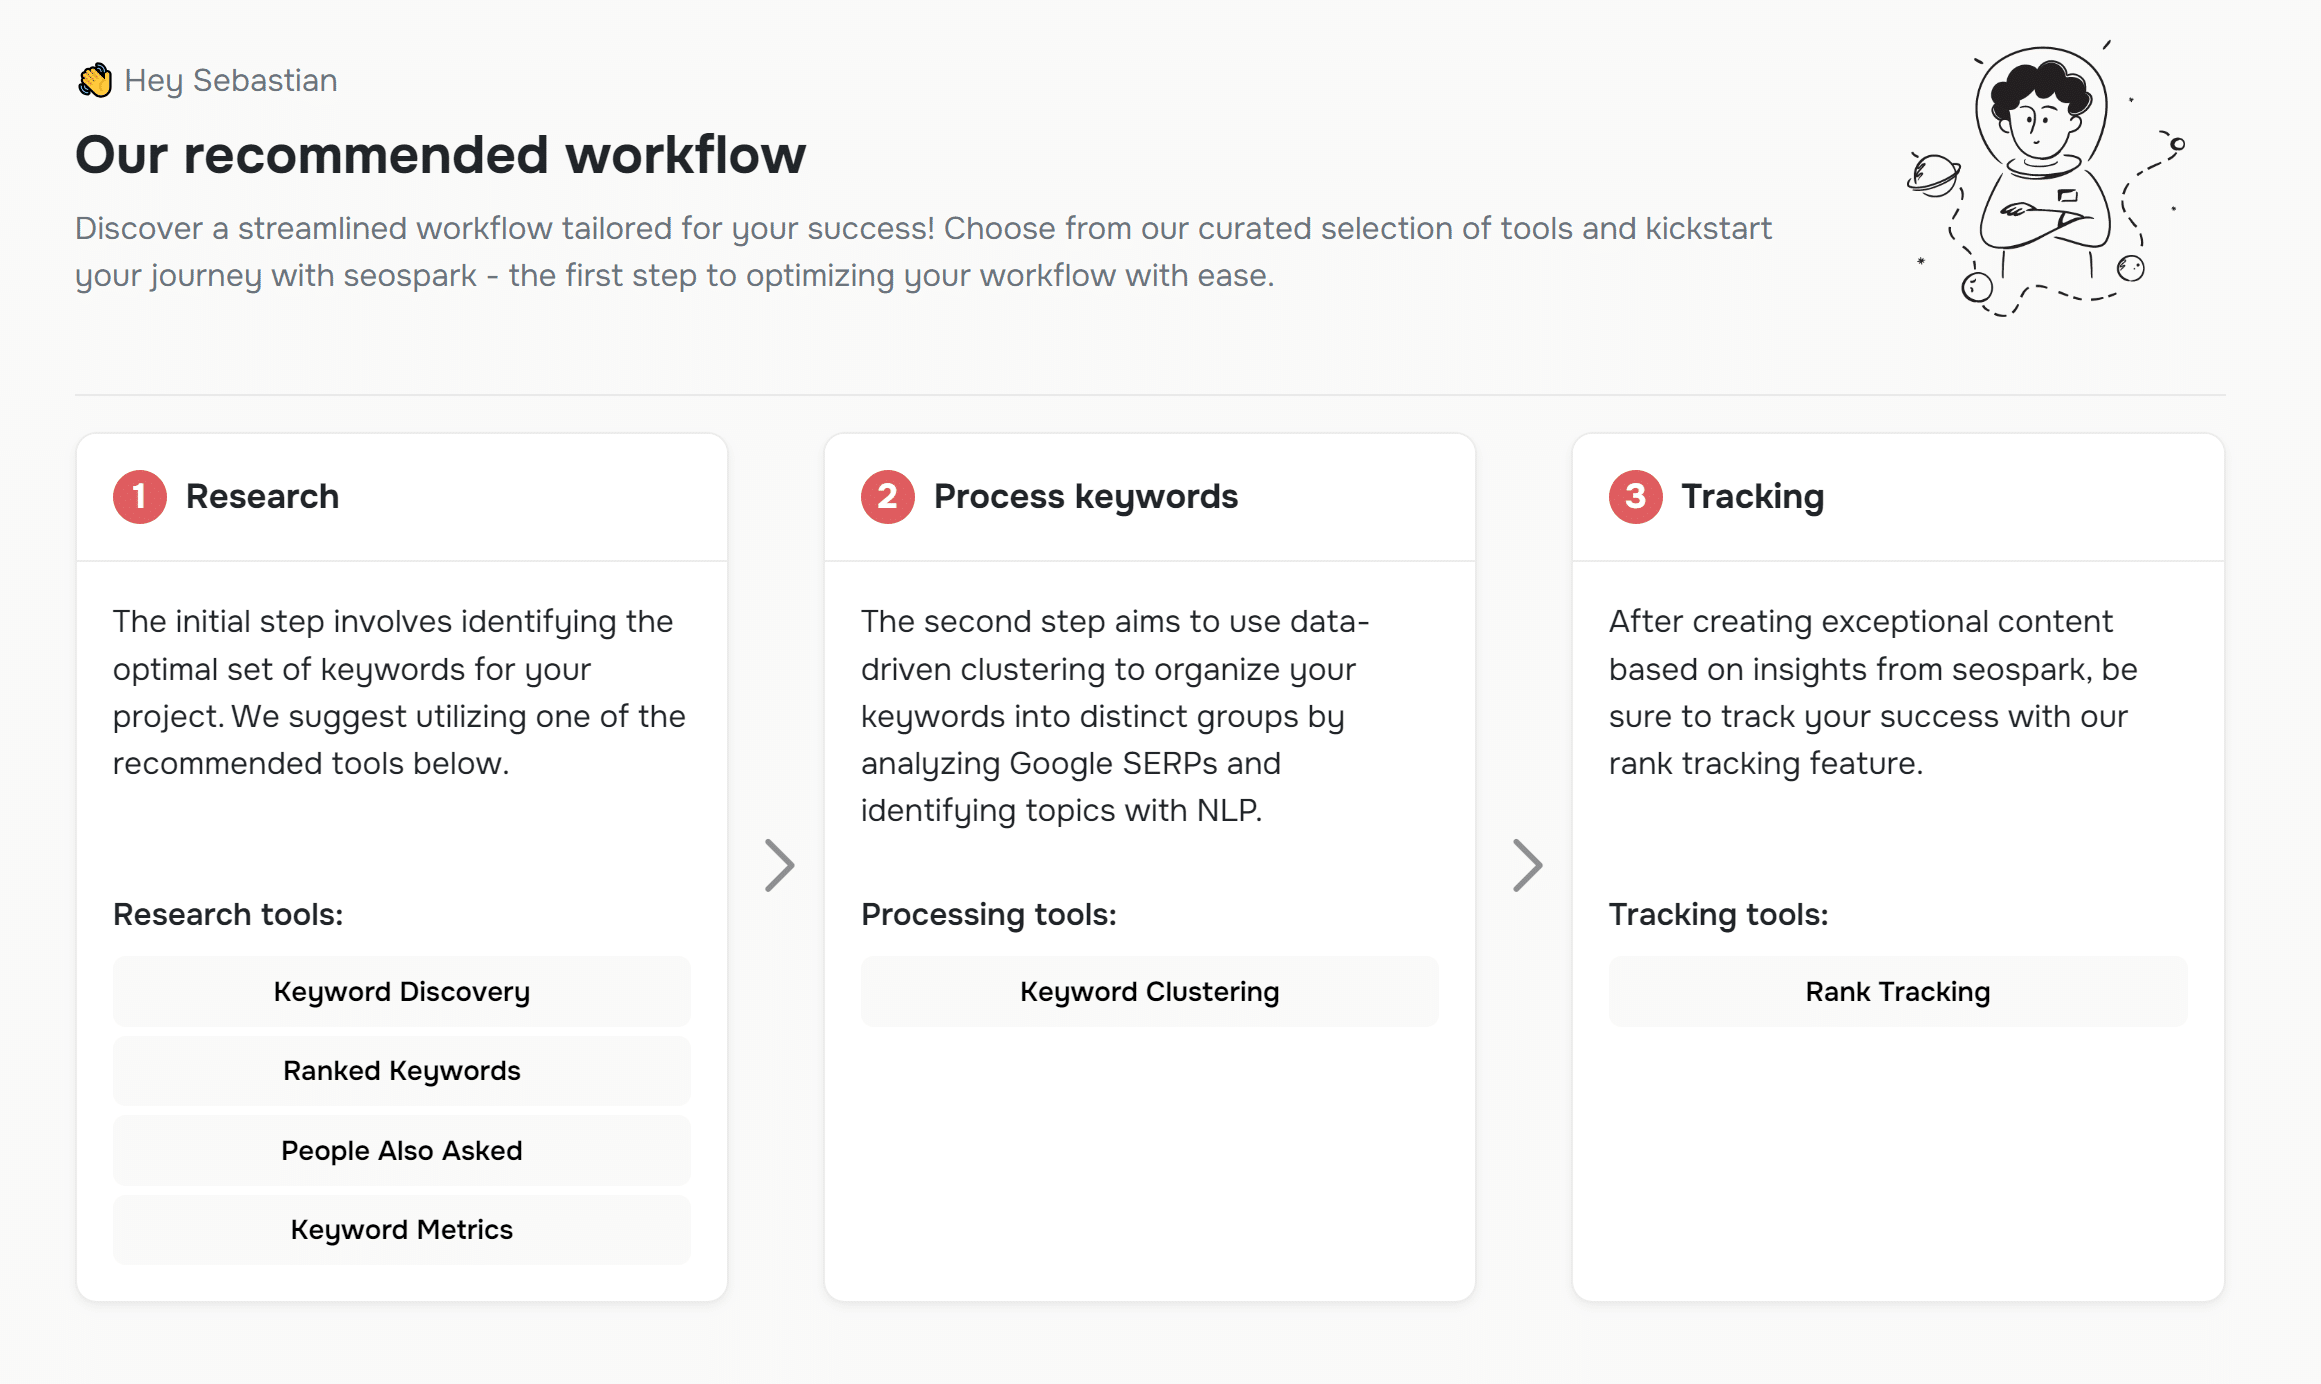Open the Ranked Keywords tool

[402, 1071]
